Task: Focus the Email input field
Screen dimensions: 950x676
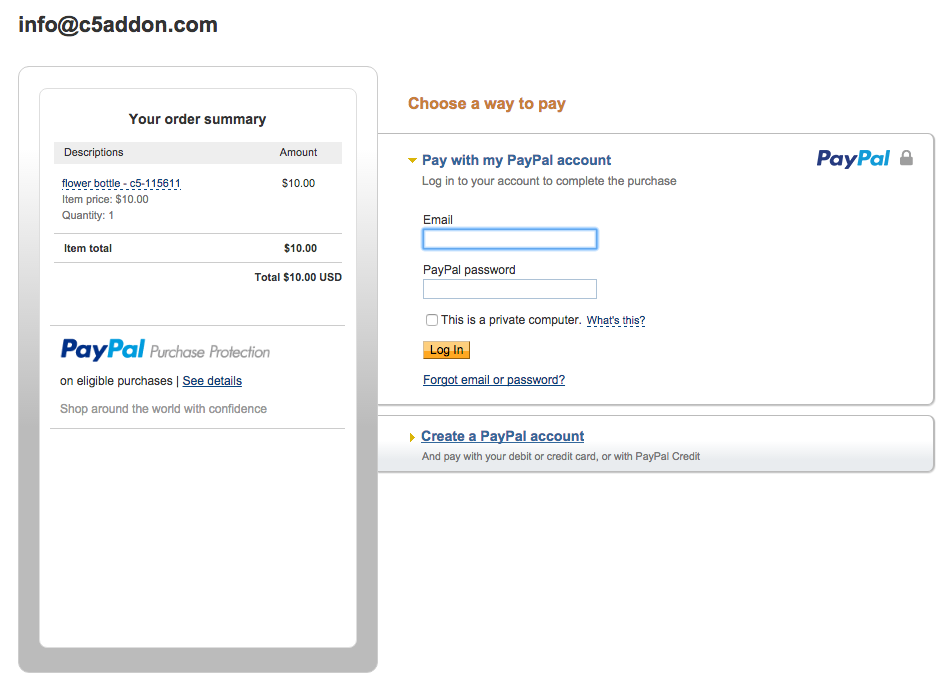Action: pos(510,239)
